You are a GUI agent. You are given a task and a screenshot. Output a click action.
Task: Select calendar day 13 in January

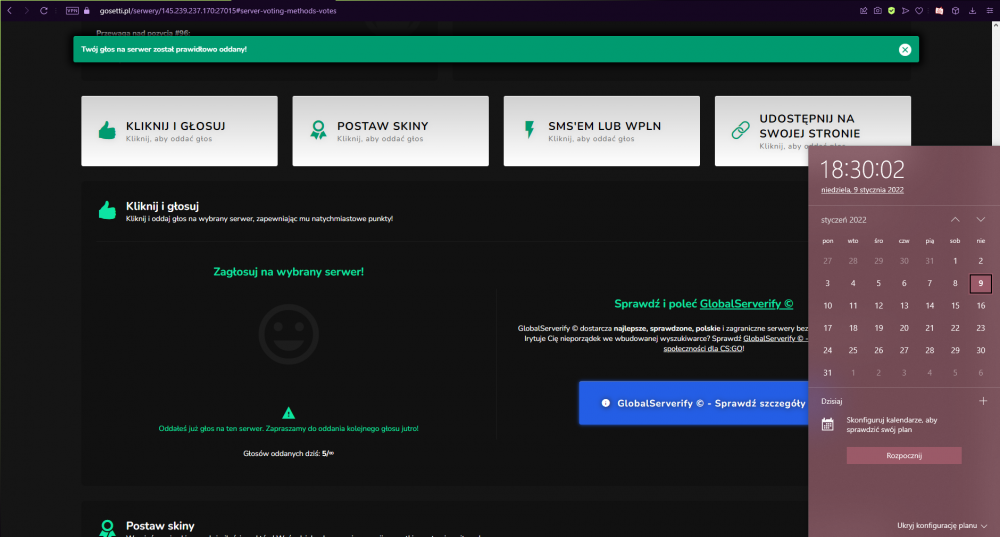904,305
